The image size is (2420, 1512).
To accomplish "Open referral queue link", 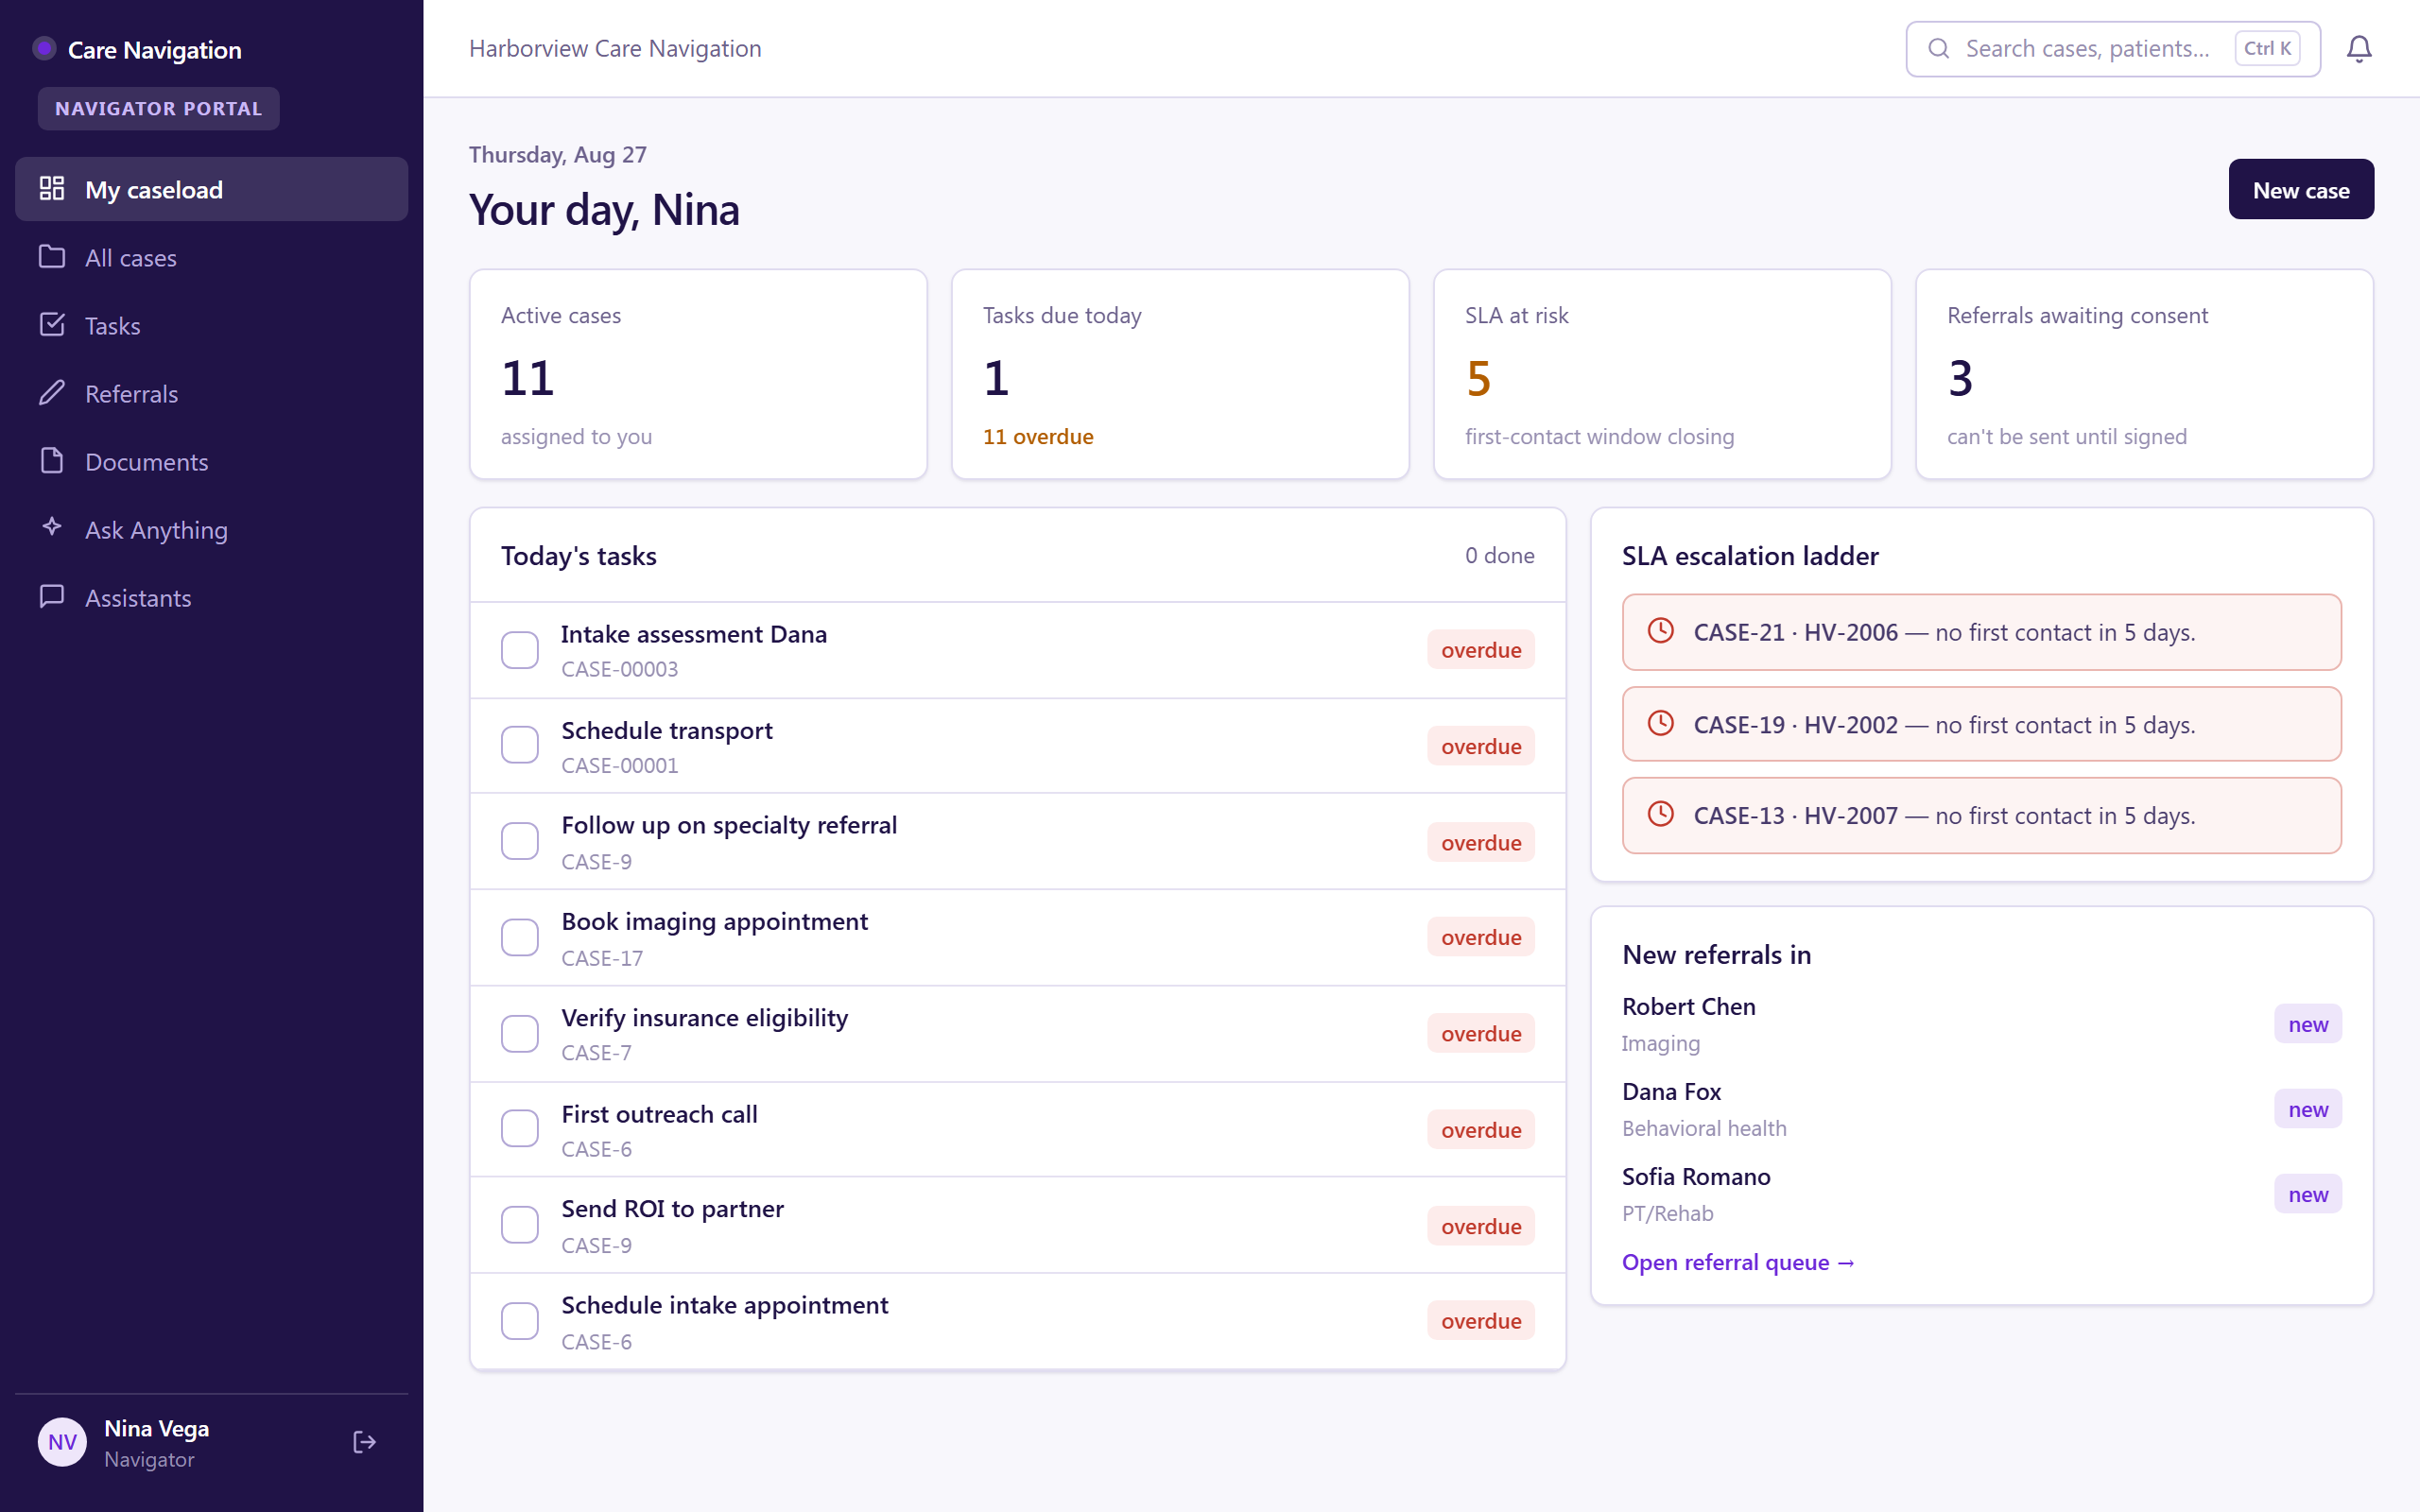I will tap(1738, 1262).
